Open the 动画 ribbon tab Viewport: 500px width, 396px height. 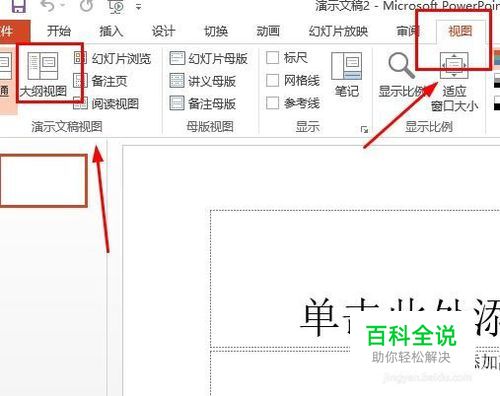click(268, 31)
